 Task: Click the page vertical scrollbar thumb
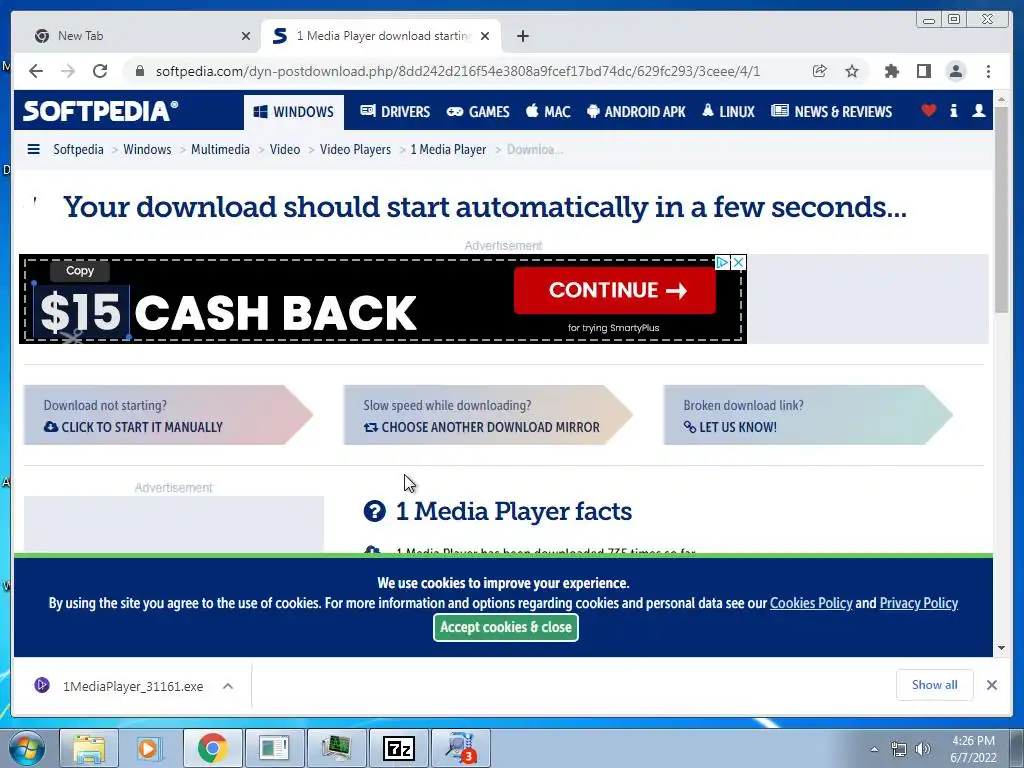coord(1002,211)
